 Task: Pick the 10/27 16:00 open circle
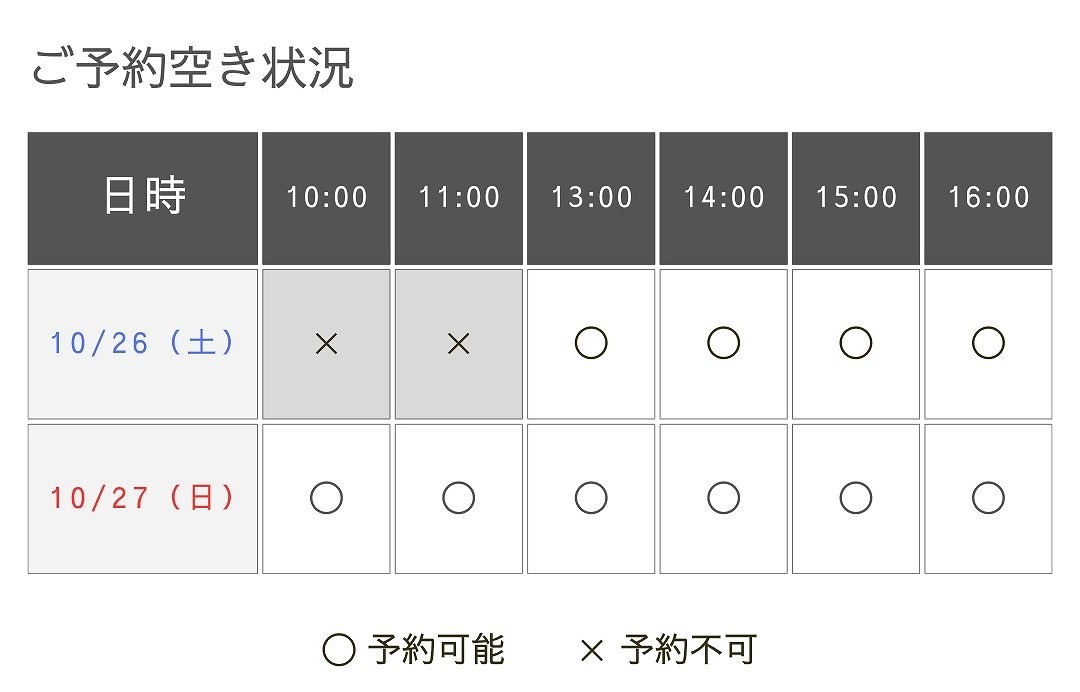pyautogui.click(x=988, y=498)
